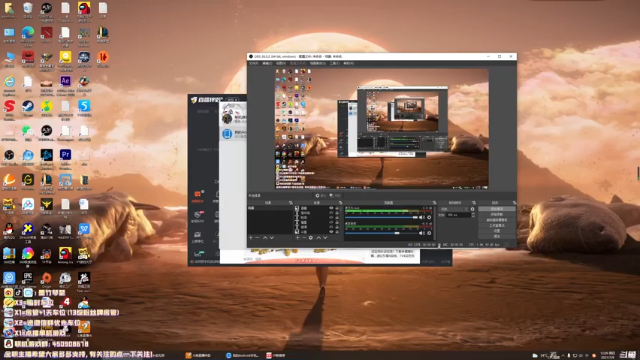The height and width of the screenshot is (360, 640).
Task: Select the scene entry in Scenes list
Action: click(270, 208)
